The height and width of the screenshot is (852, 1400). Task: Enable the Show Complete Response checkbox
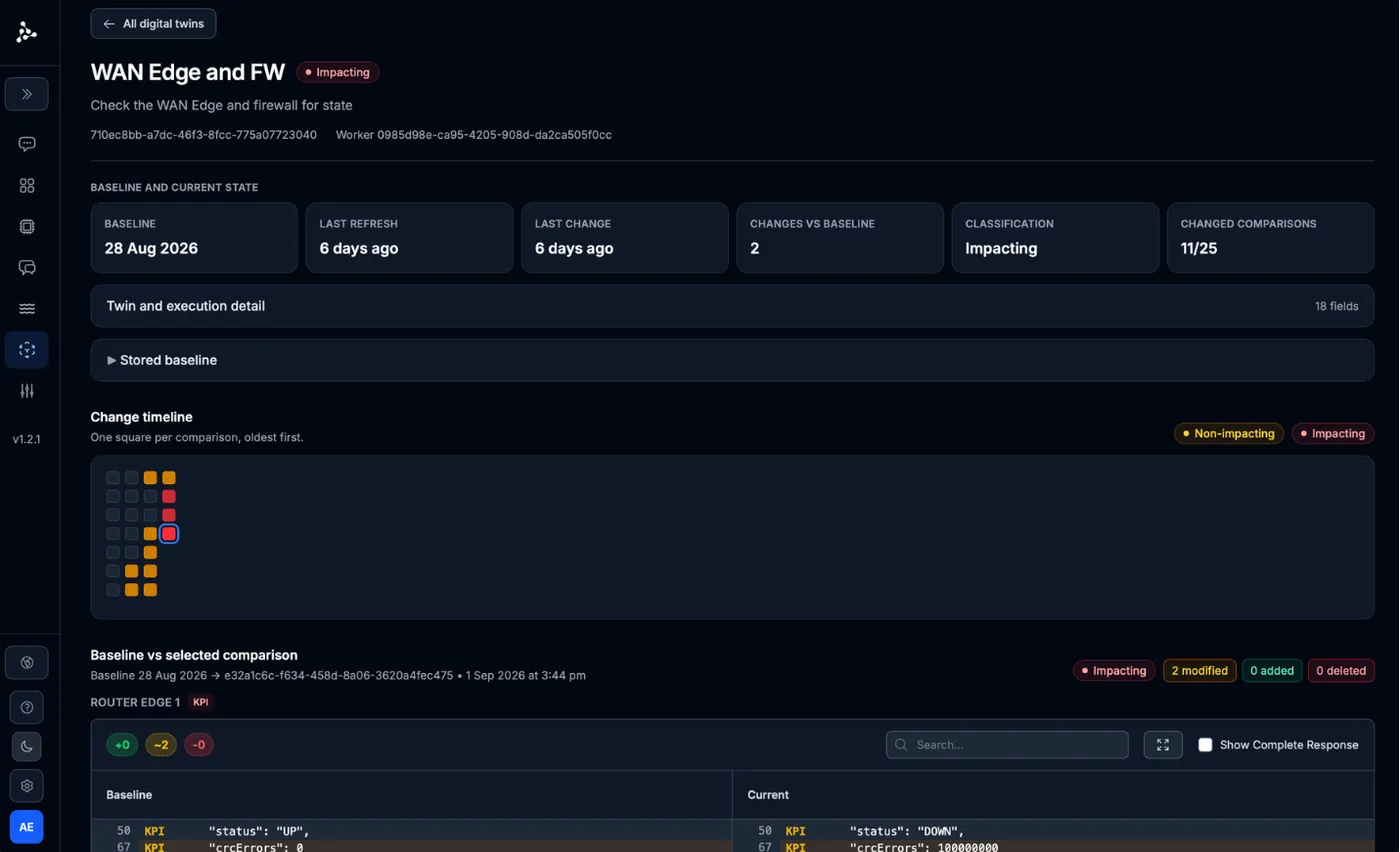1205,745
